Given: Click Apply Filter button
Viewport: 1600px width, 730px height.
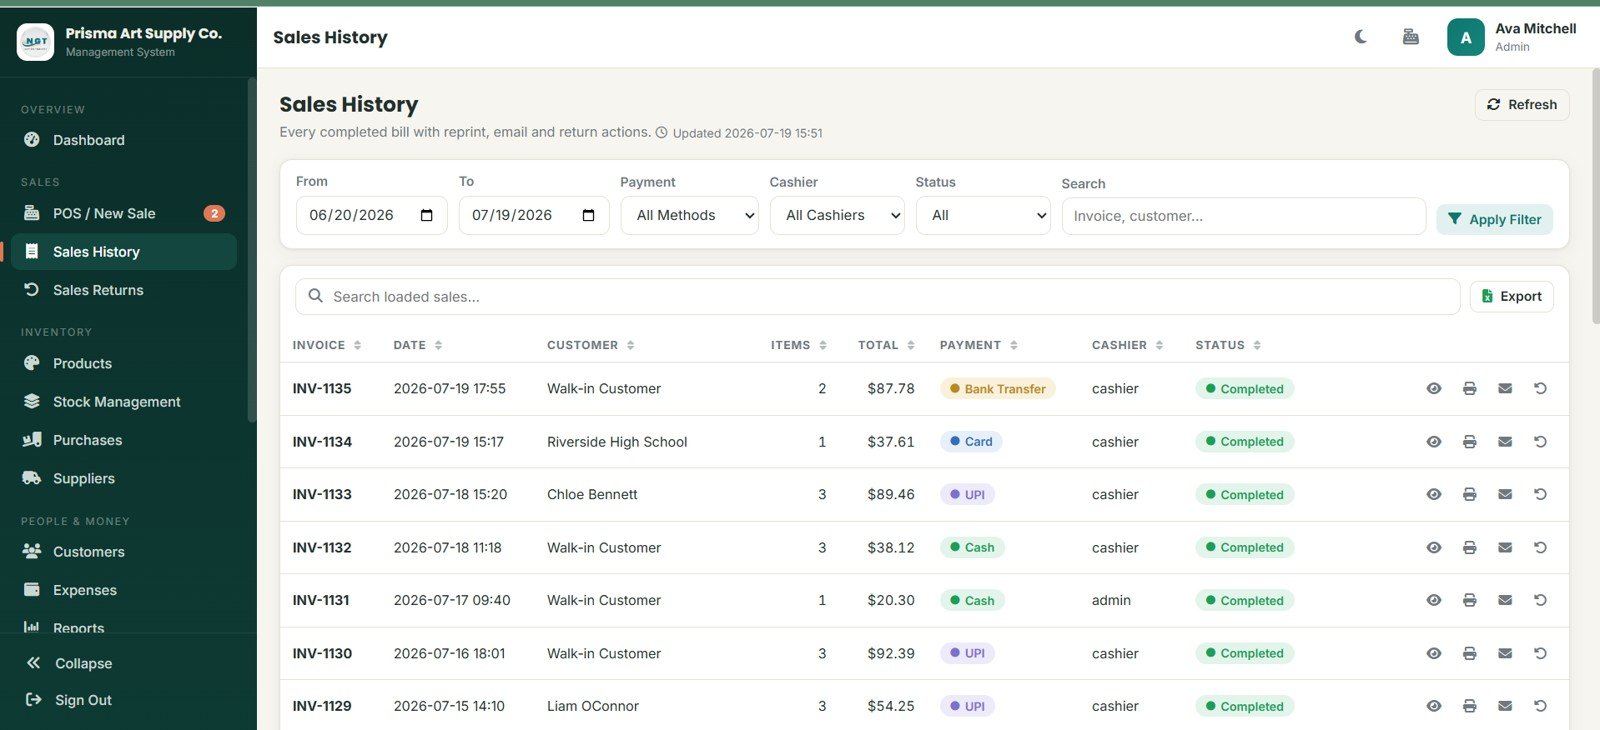Looking at the screenshot, I should 1494,220.
